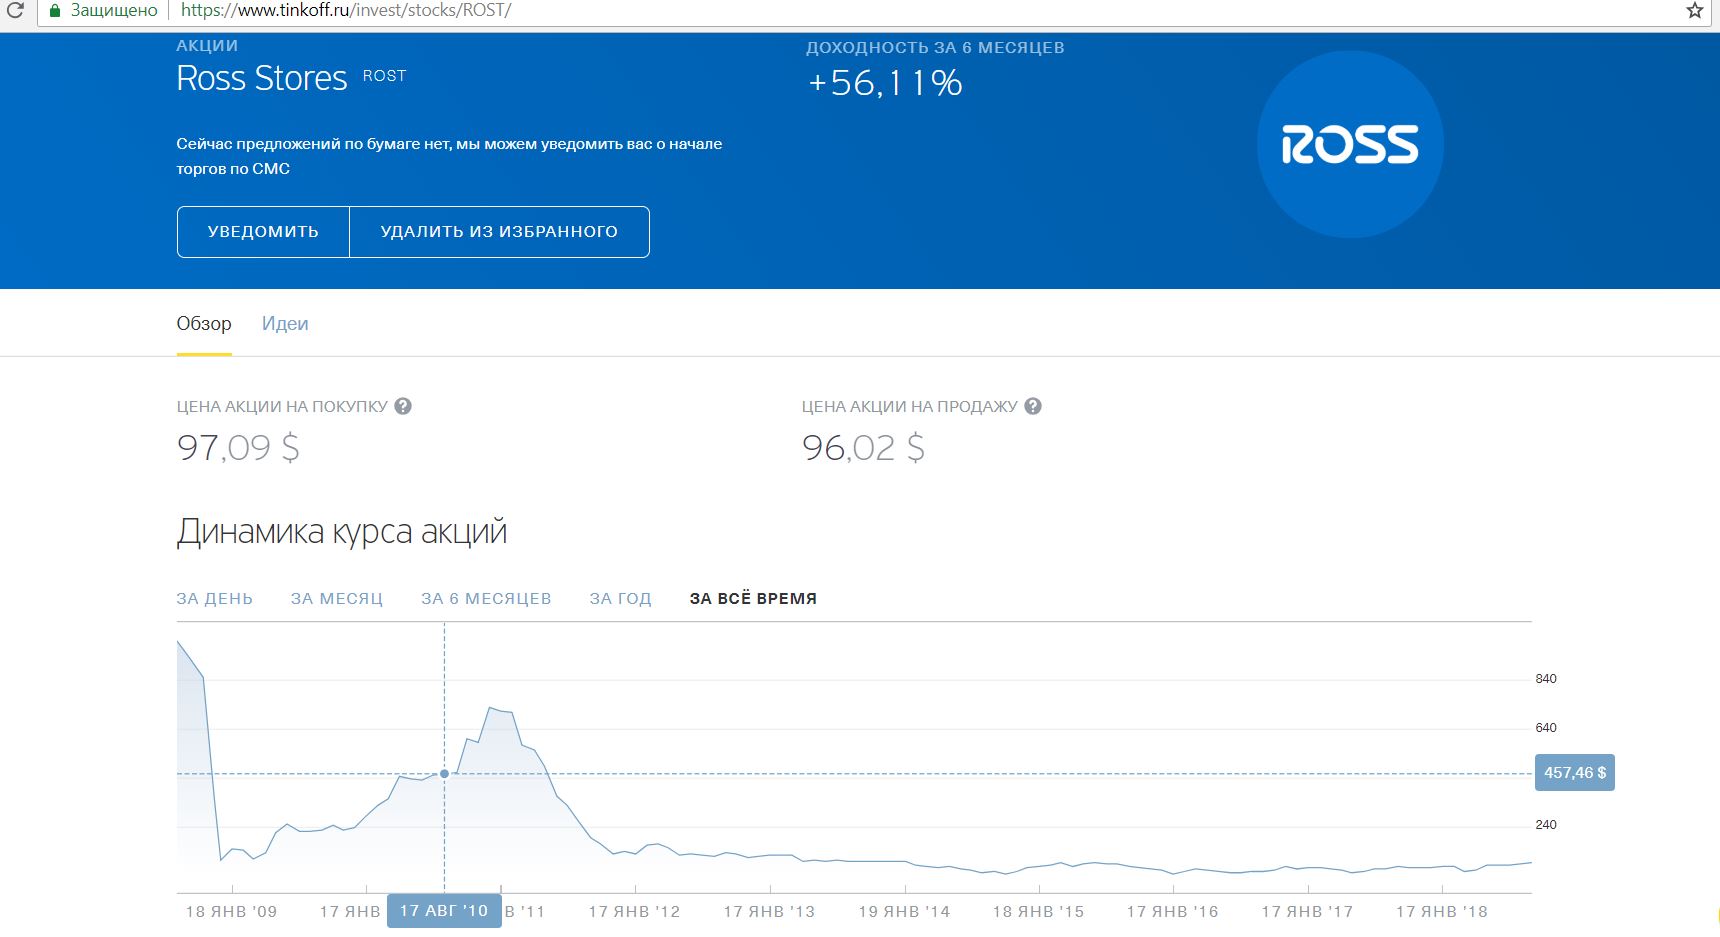Click the Доходность за 6 месяцев label
1720x937 pixels.
click(x=935, y=48)
